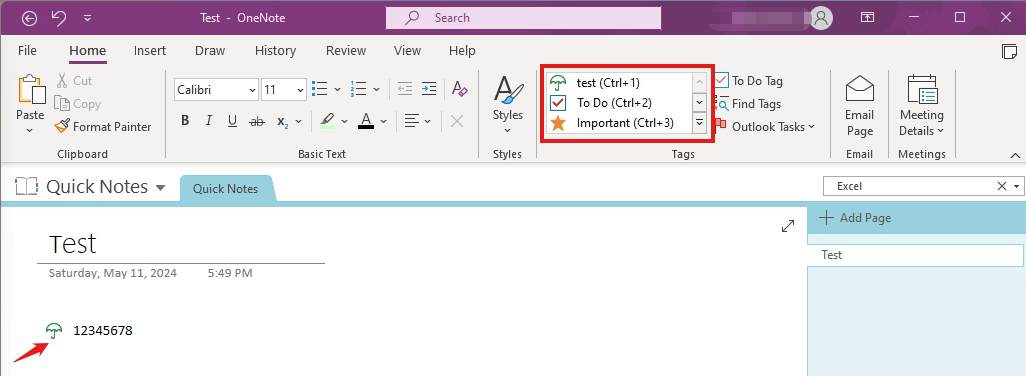This screenshot has width=1026, height=376.
Task: Toggle Strikethrough formatting
Action: pos(256,121)
